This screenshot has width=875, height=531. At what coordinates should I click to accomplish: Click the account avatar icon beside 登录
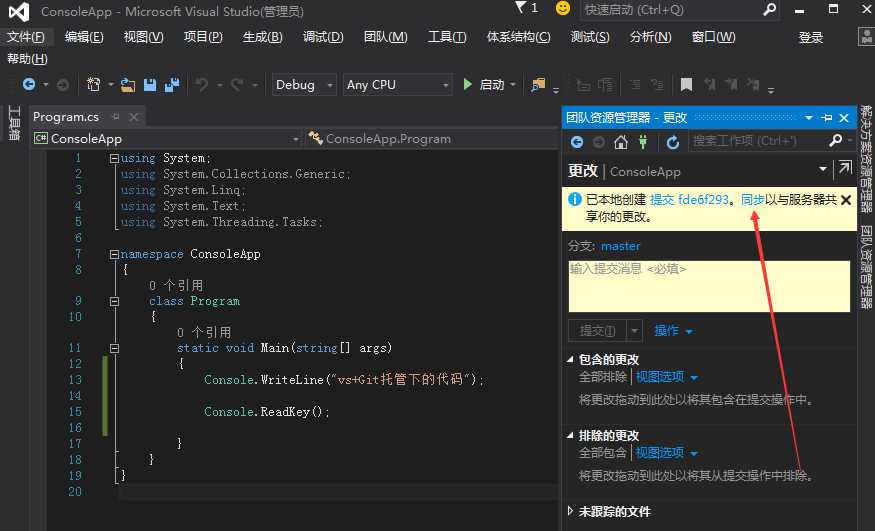866,37
